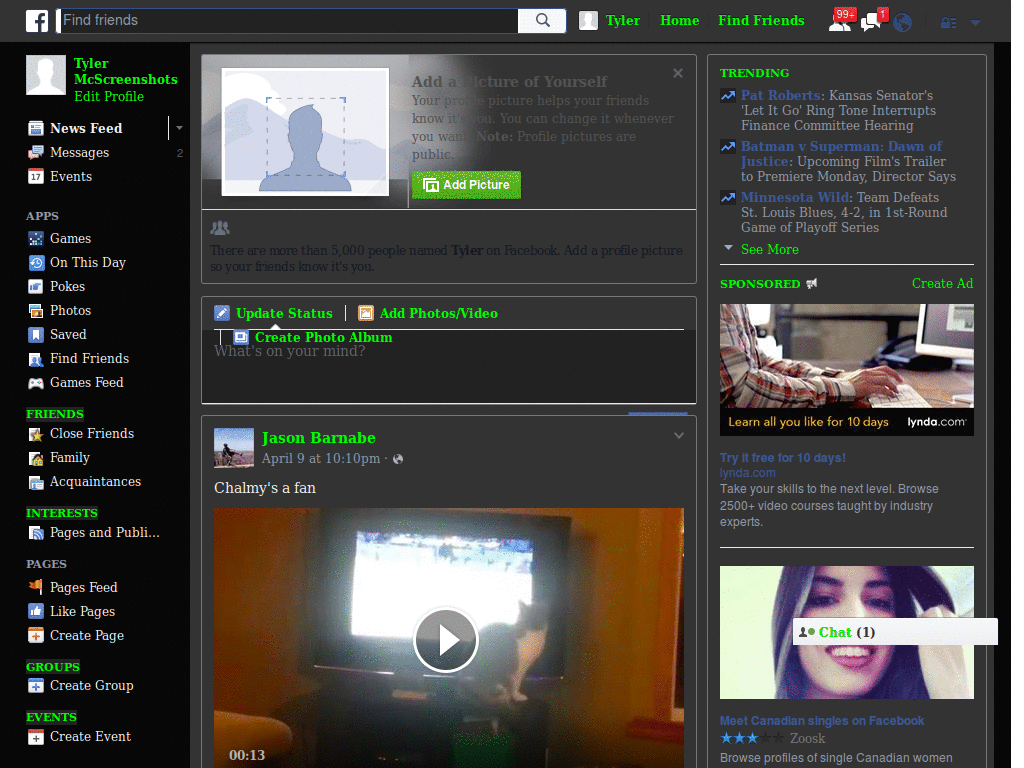Open the globe notifications icon

(902, 21)
